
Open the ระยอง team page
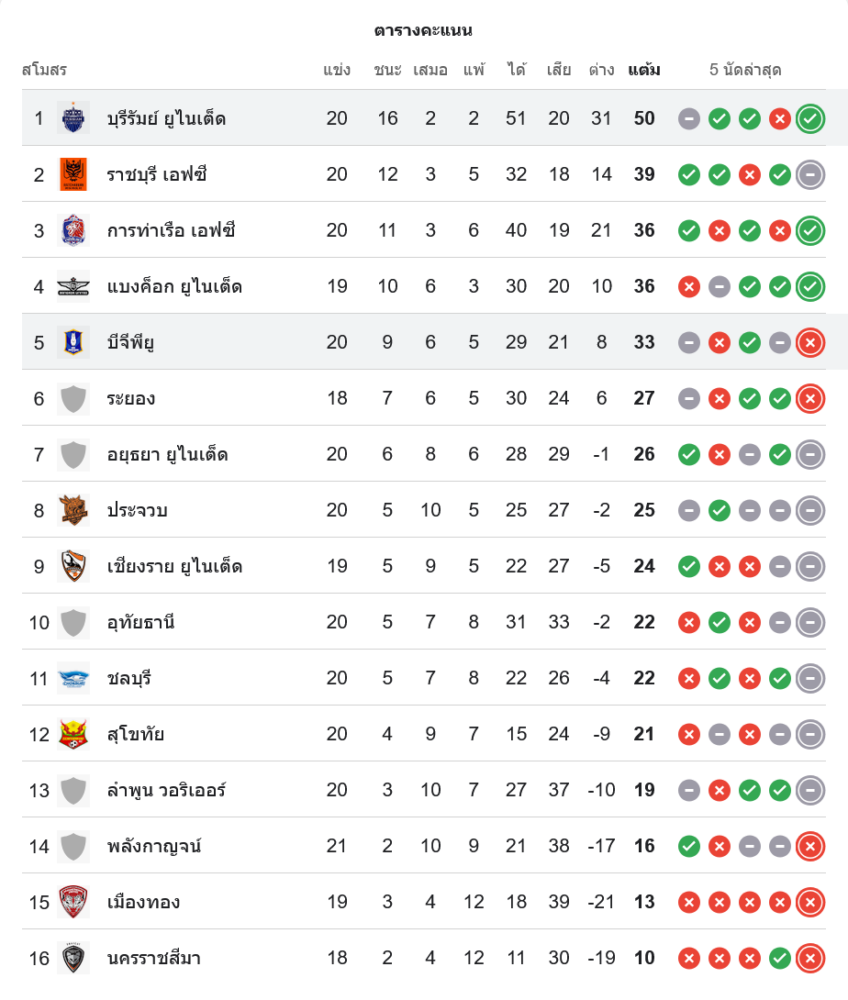tap(131, 399)
